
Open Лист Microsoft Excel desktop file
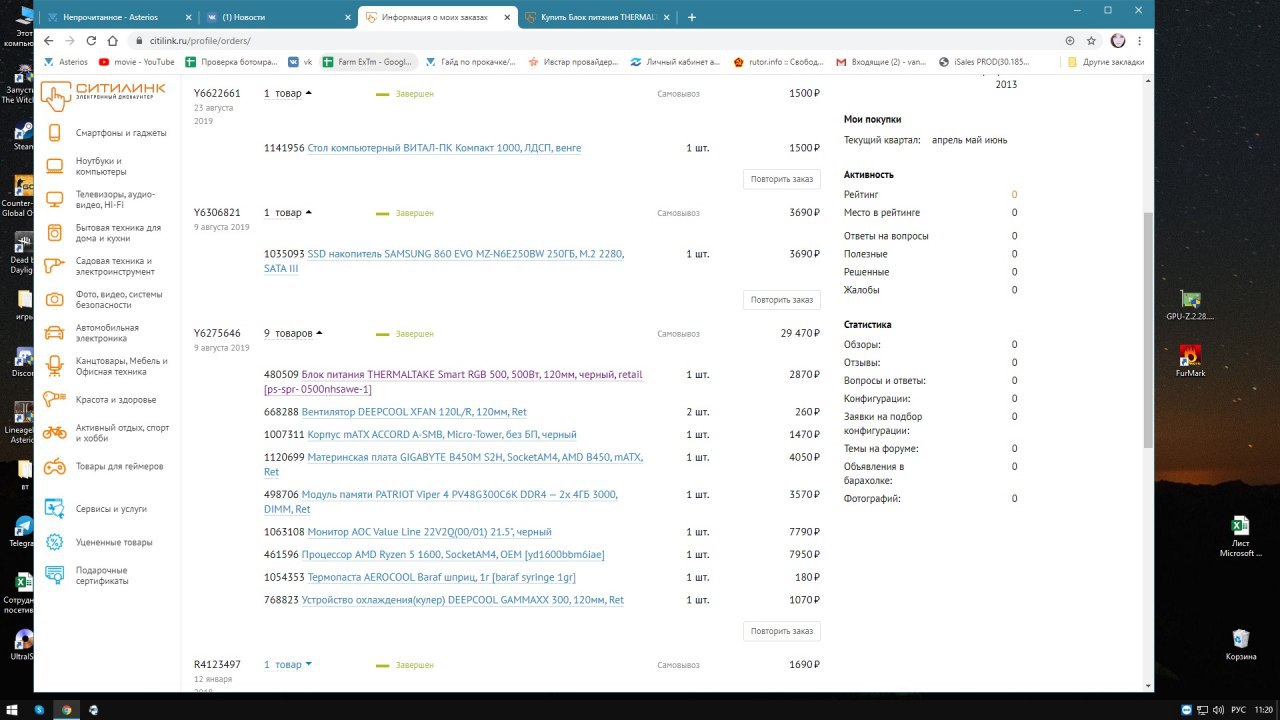coord(1240,536)
